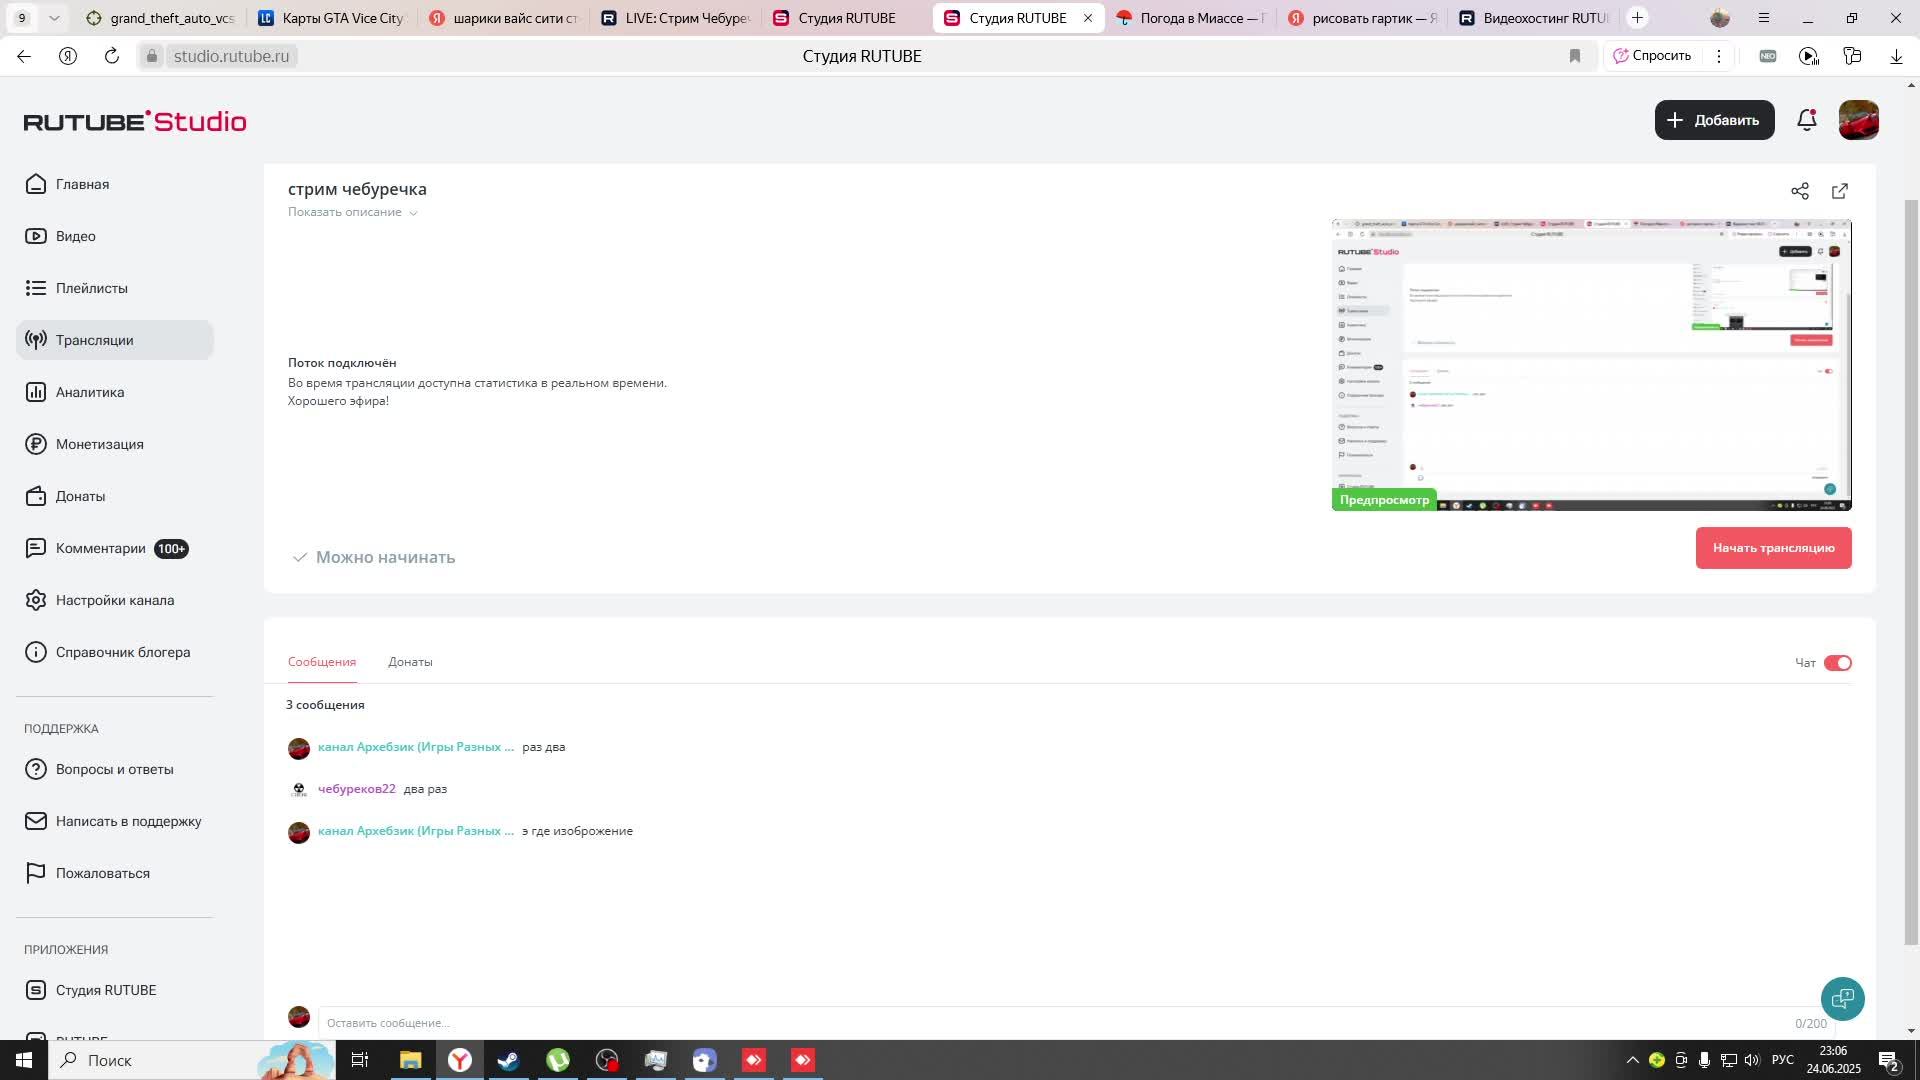Image resolution: width=1920 pixels, height=1080 pixels.
Task: Switch to the Донаты tab
Action: coord(410,662)
